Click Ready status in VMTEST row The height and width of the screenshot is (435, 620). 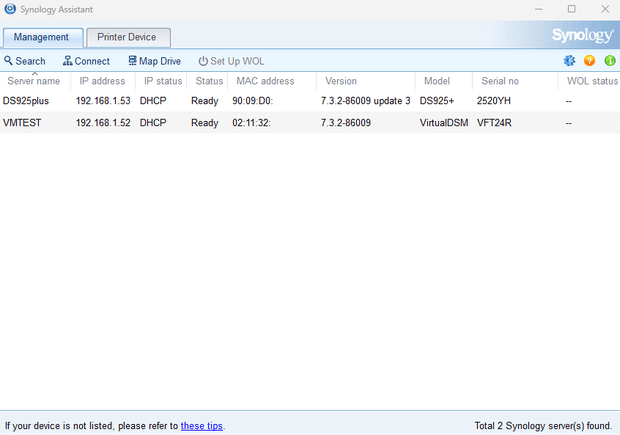coord(204,123)
